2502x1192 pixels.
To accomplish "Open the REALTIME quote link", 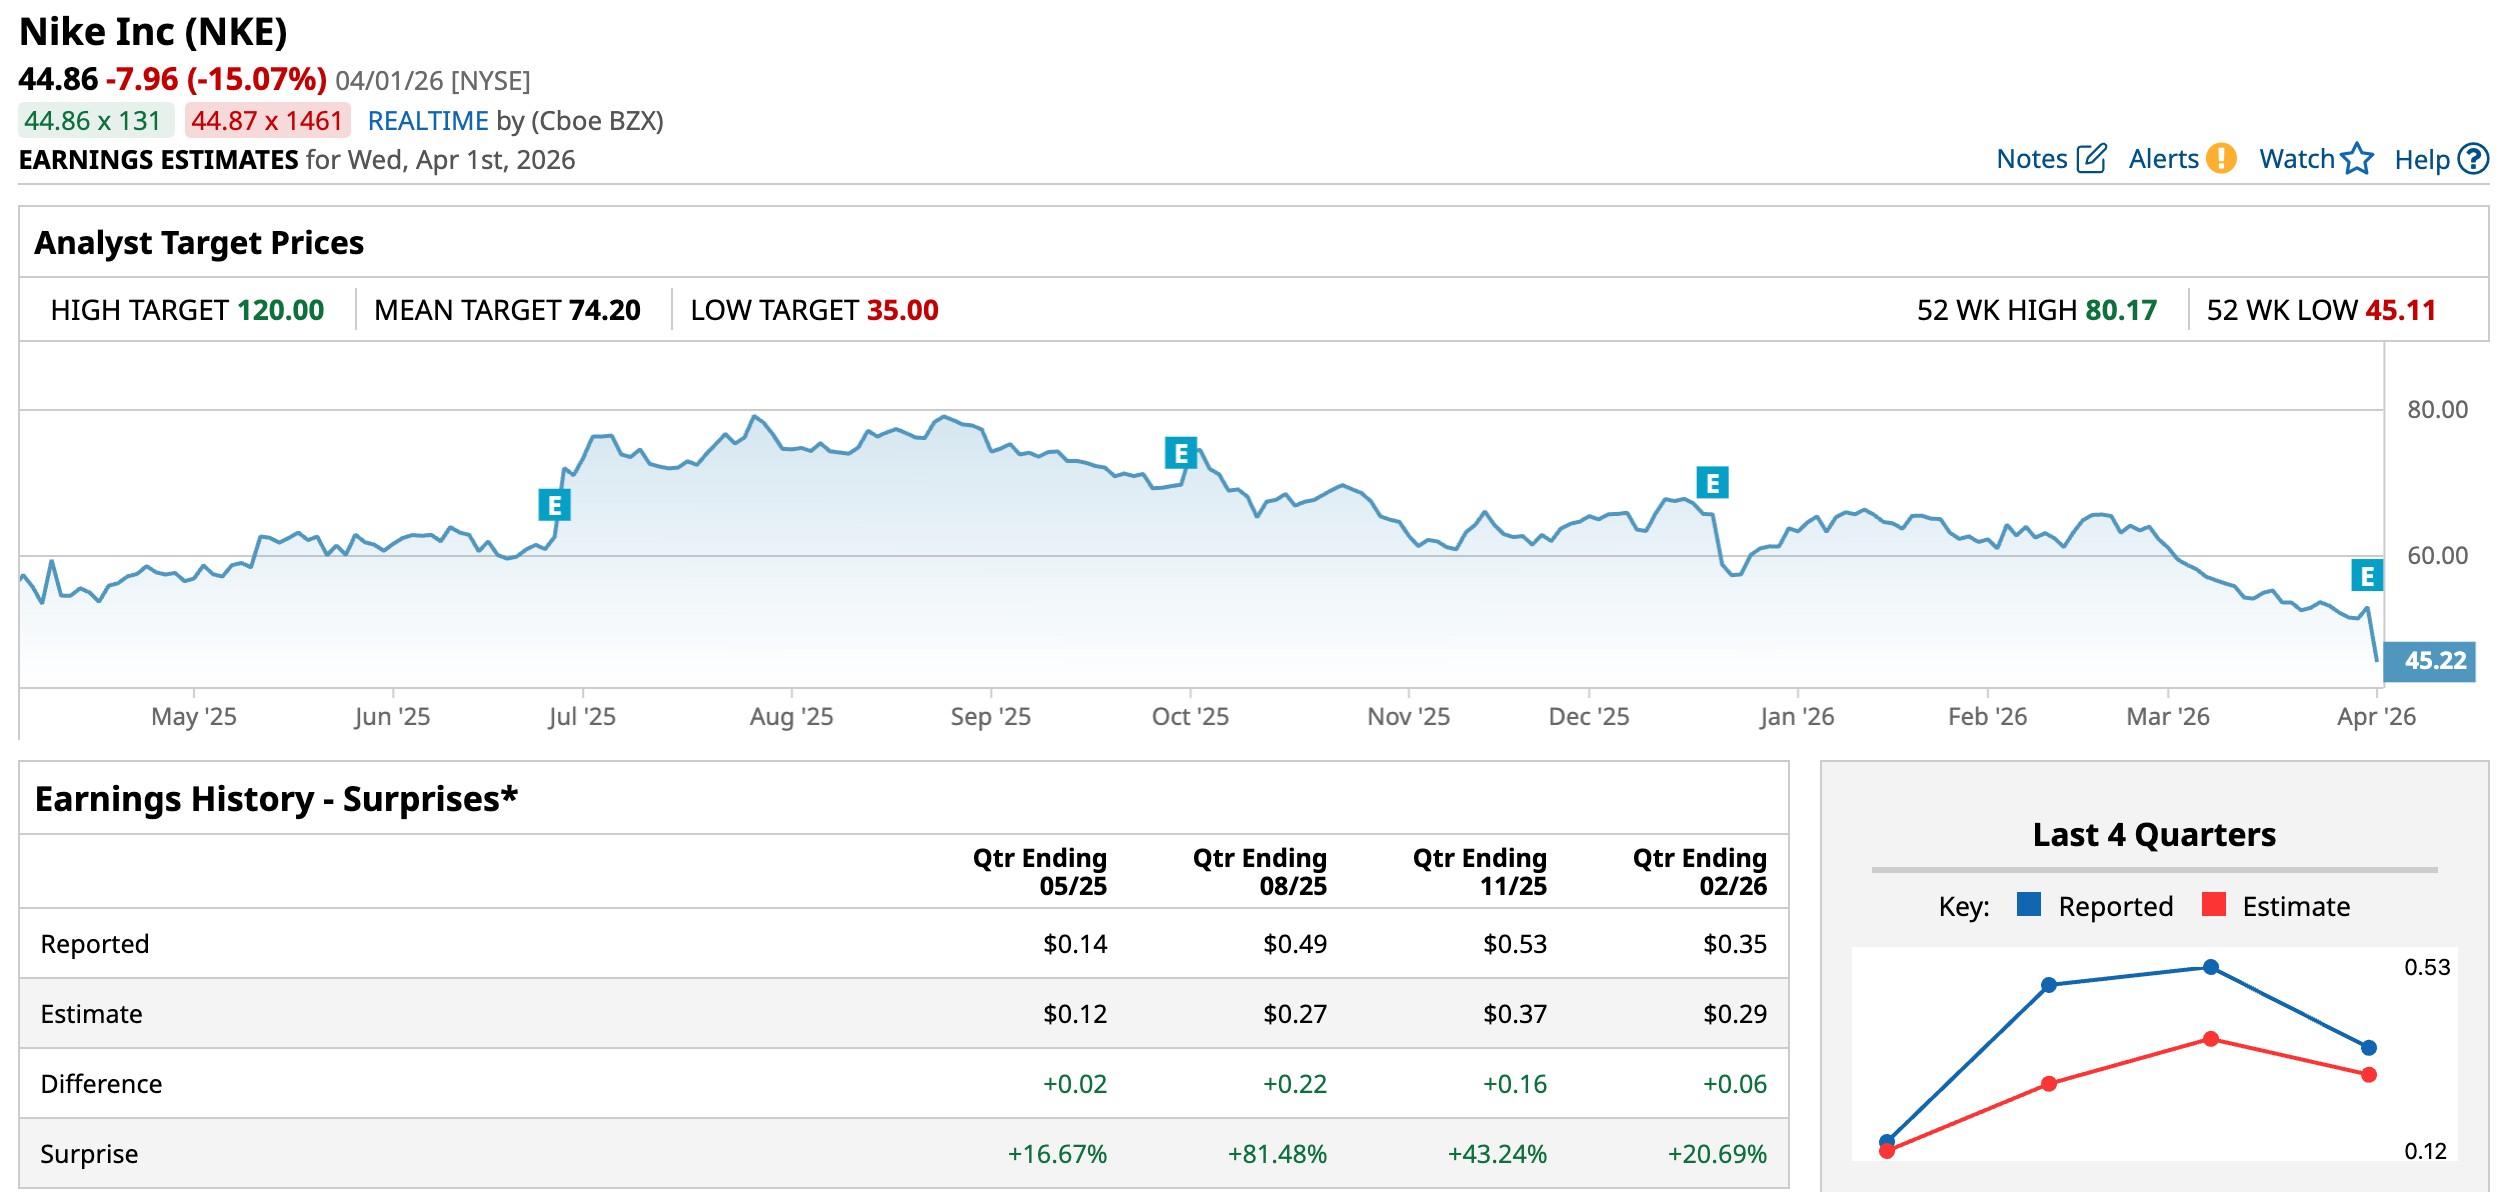I will 427,121.
